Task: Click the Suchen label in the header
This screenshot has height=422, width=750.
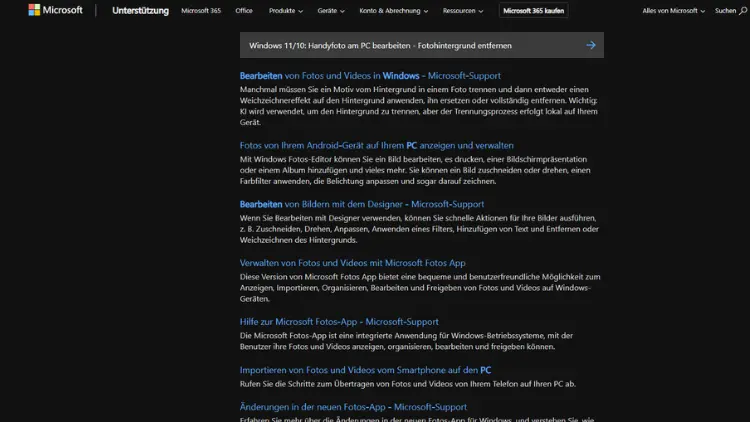Action: 725,11
